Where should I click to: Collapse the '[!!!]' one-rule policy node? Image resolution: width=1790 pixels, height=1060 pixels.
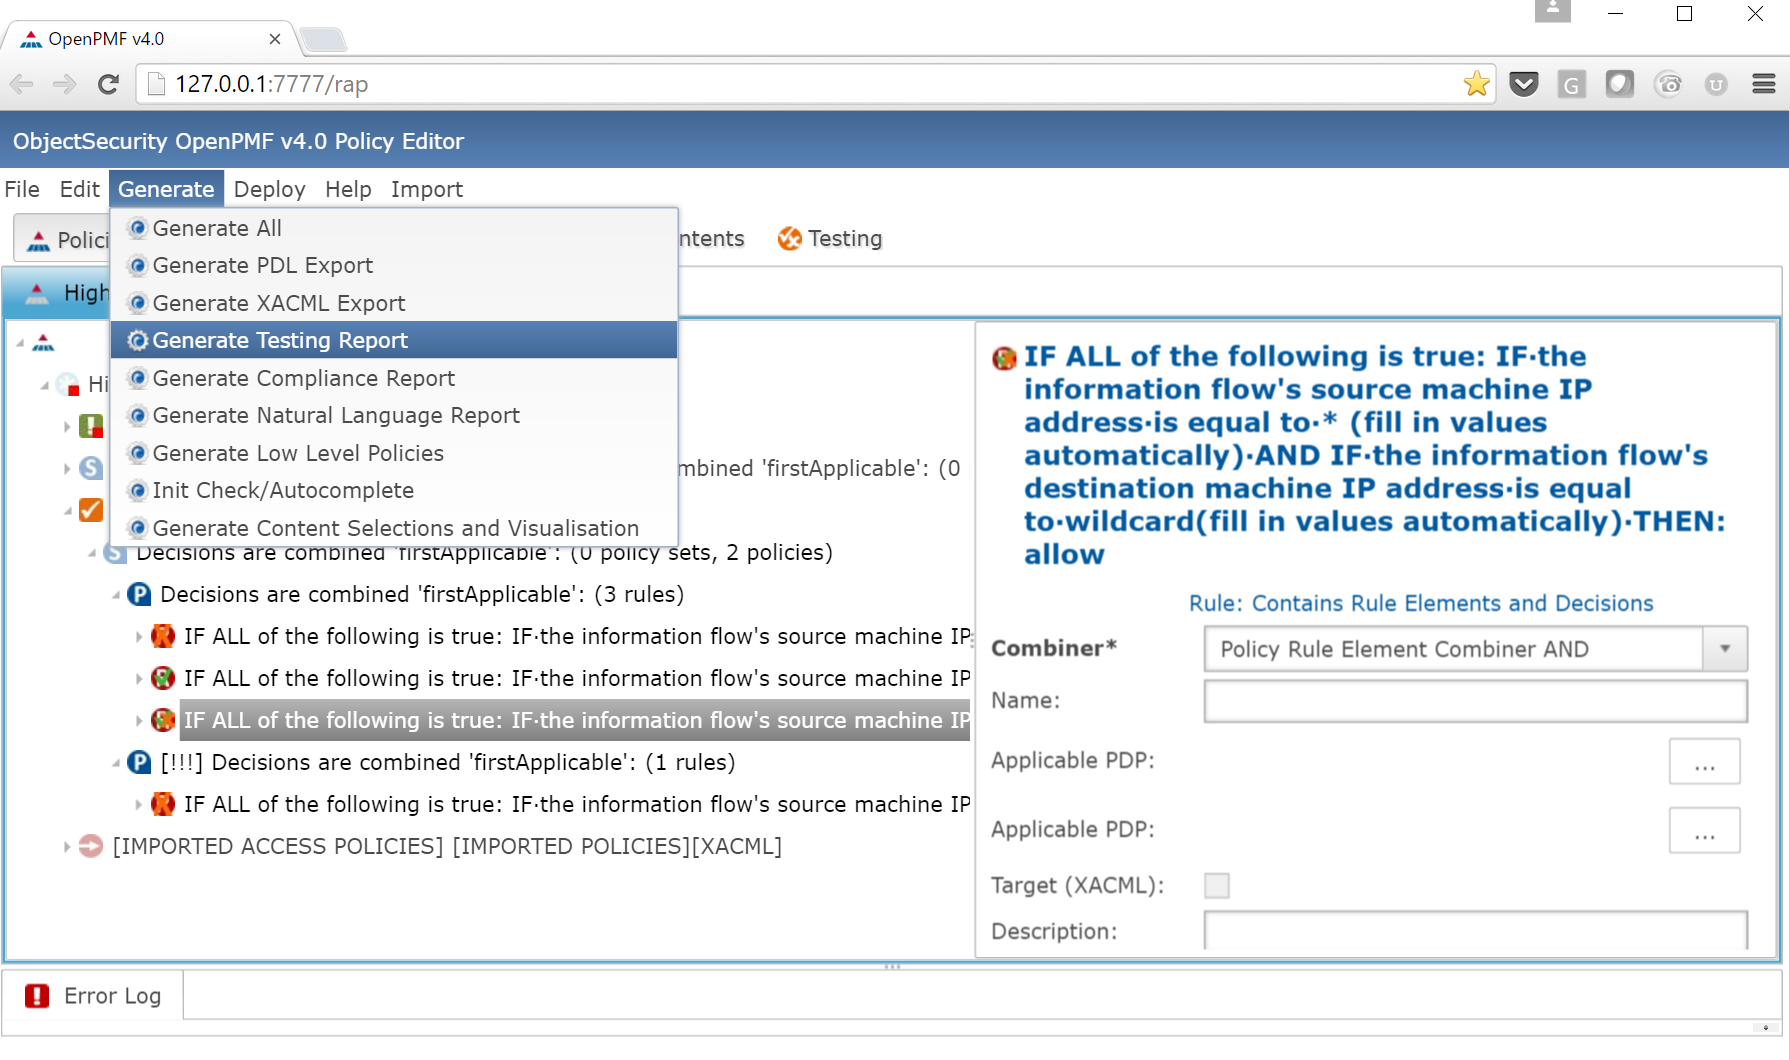(116, 763)
